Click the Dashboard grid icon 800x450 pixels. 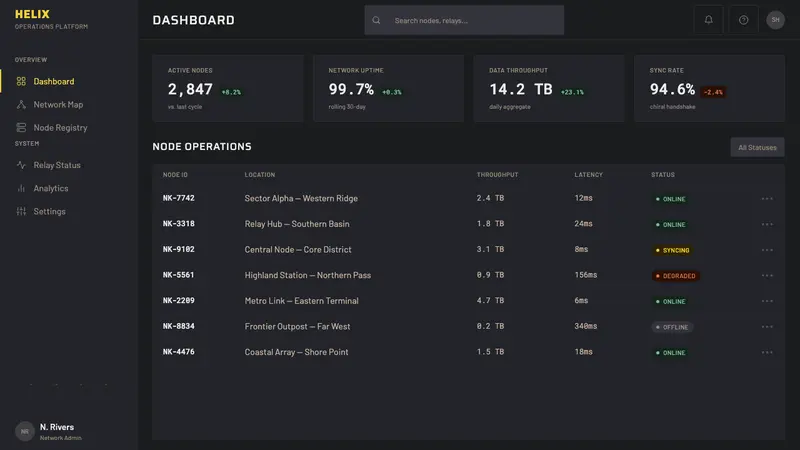(x=21, y=82)
